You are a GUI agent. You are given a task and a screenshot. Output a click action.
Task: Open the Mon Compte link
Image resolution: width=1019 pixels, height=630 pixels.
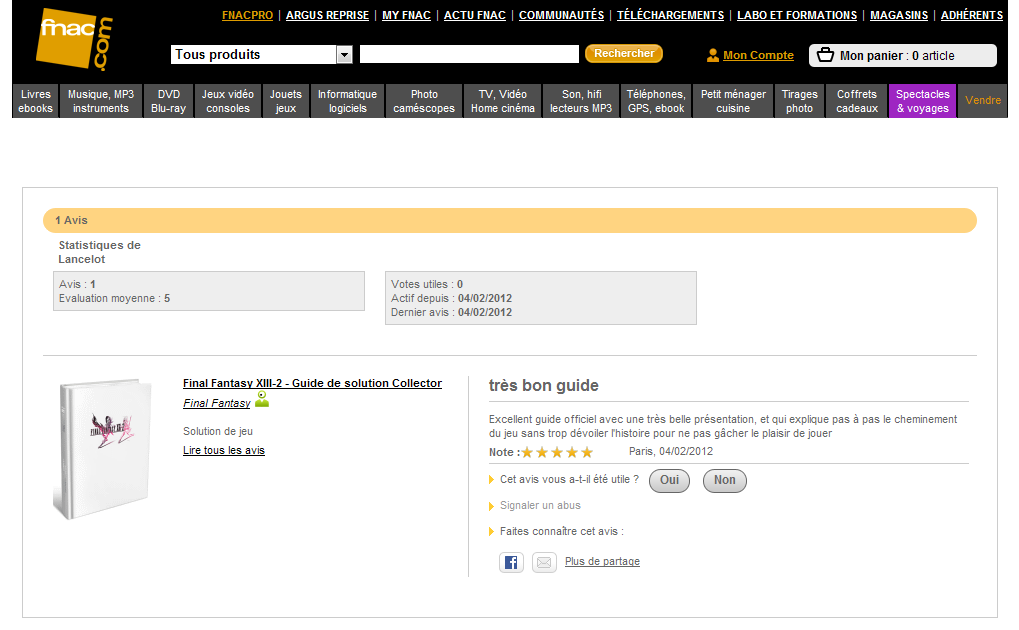point(758,56)
